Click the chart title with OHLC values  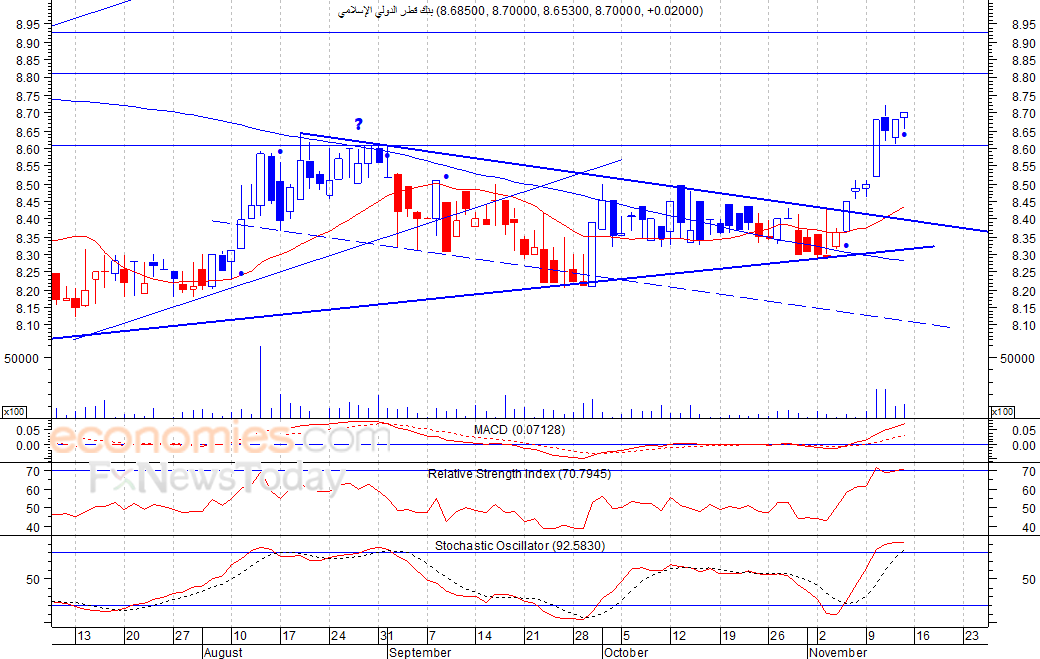point(520,11)
